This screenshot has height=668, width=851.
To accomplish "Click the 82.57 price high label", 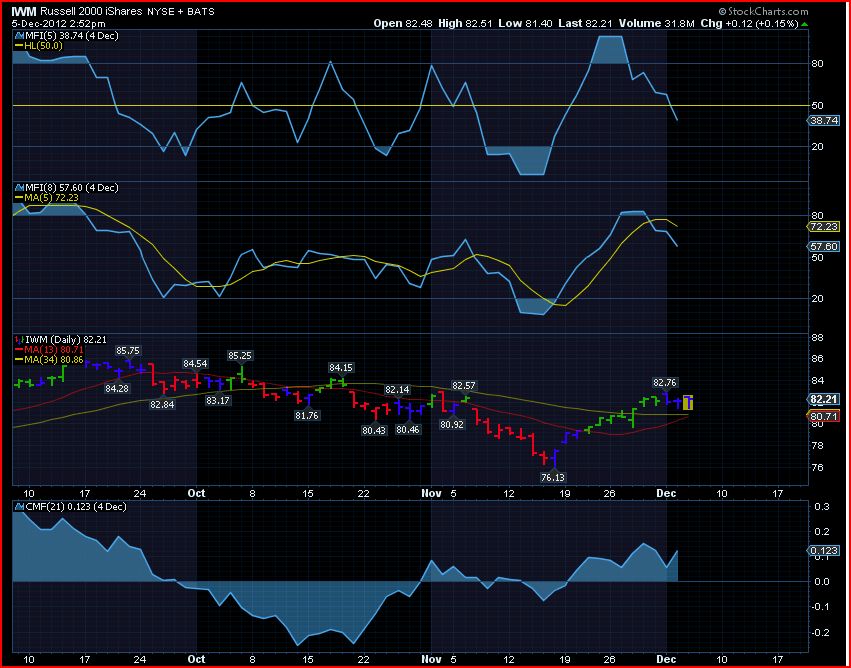I will pos(463,385).
